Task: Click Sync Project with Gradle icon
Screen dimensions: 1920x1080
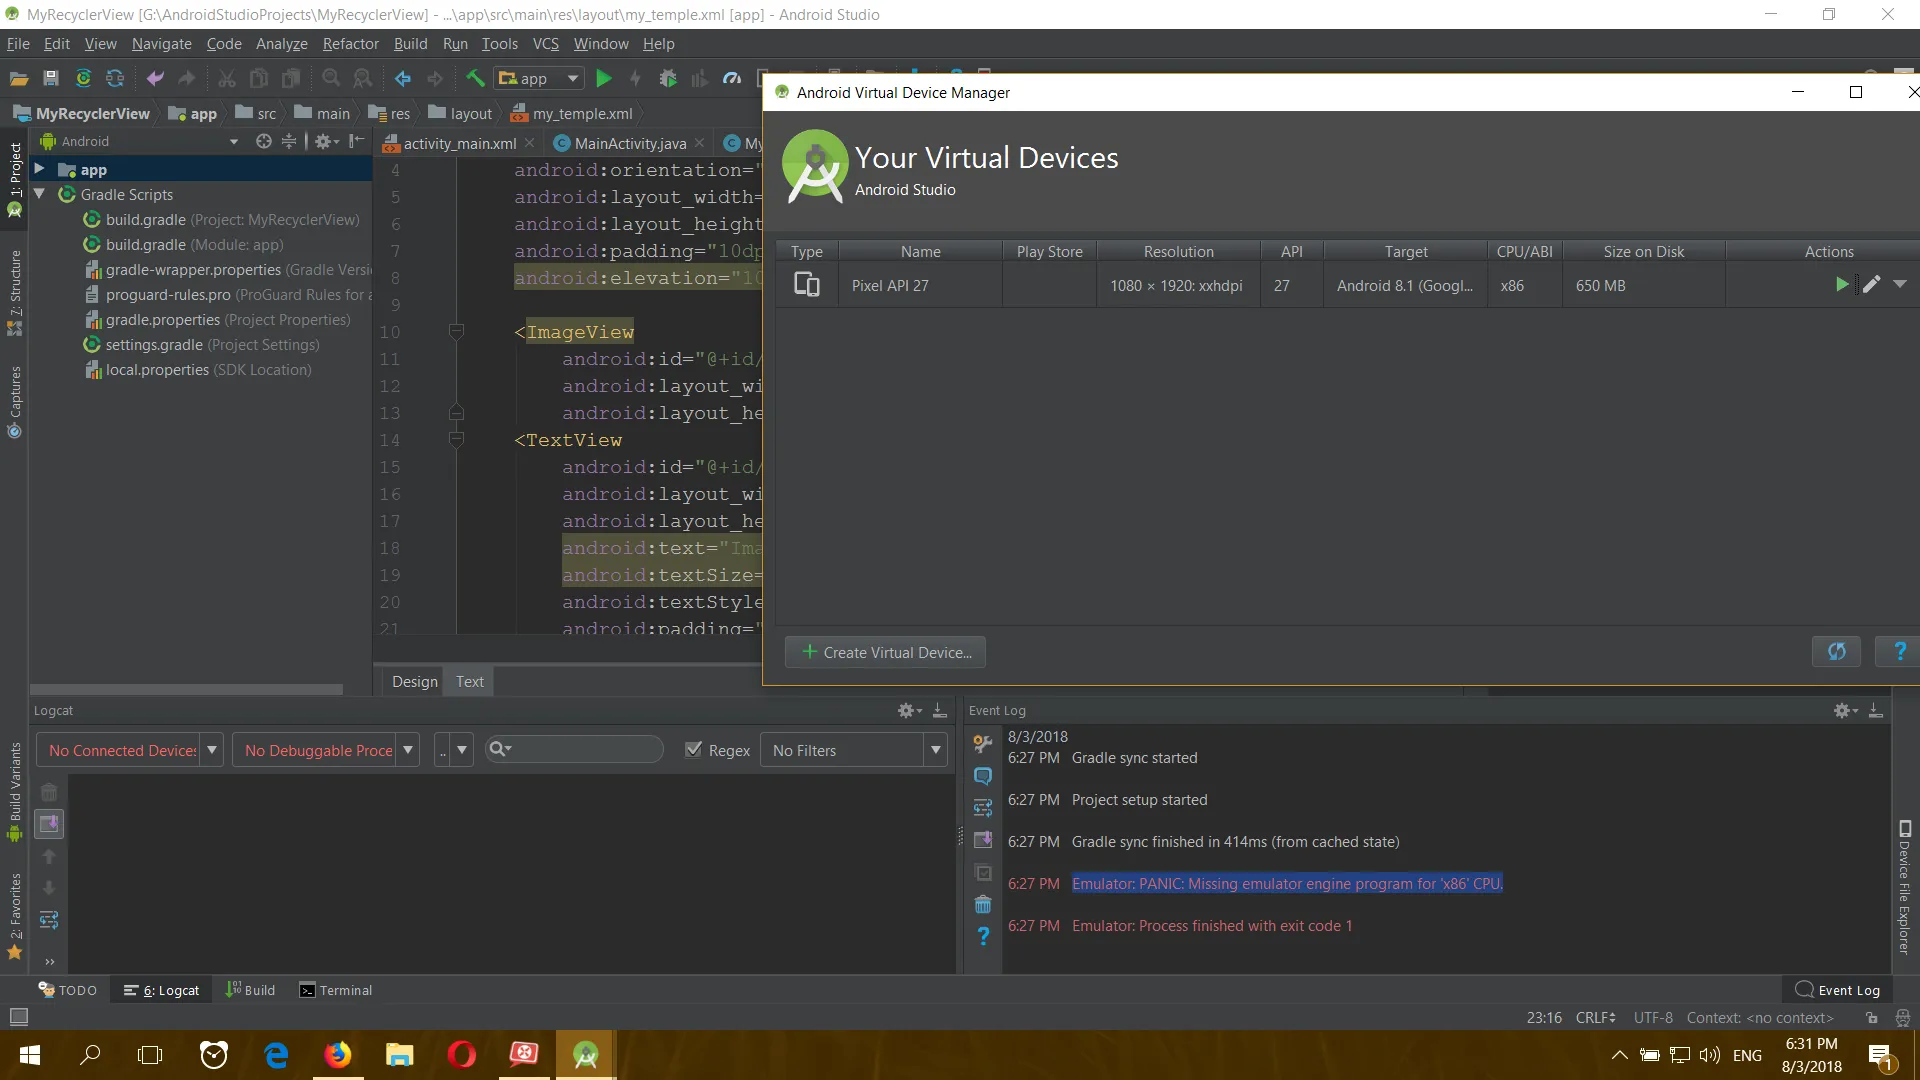Action: point(83,78)
